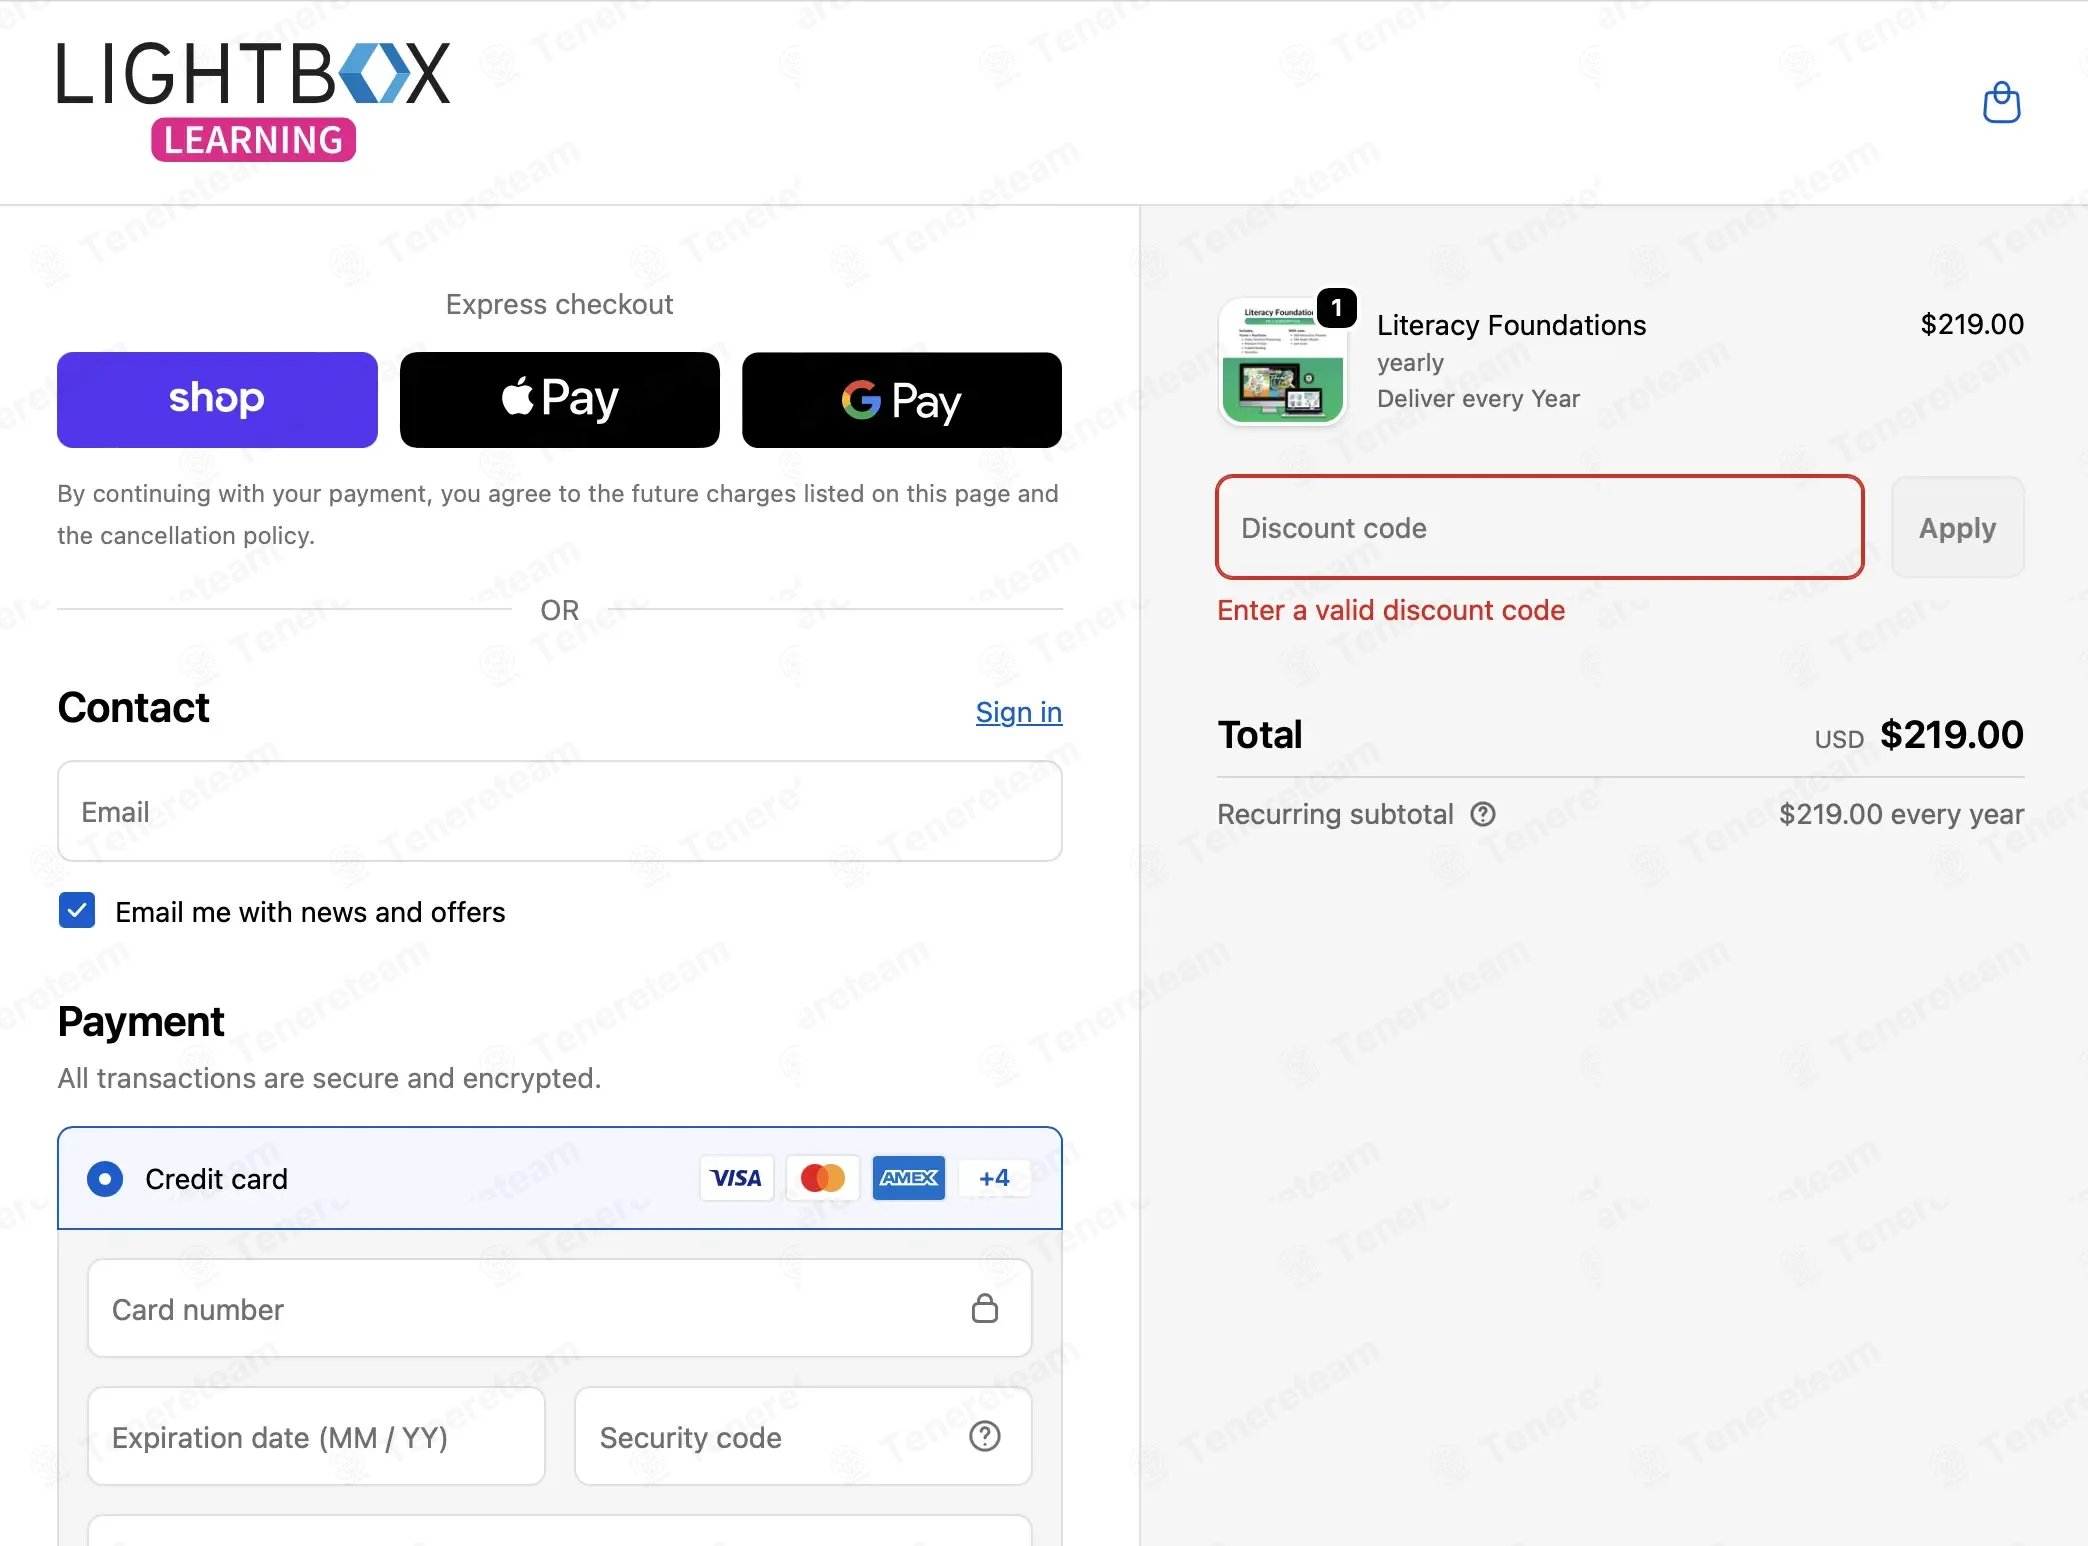Screen dimensions: 2088x1546
Task: Click the Deliver every Year text
Action: (1478, 398)
